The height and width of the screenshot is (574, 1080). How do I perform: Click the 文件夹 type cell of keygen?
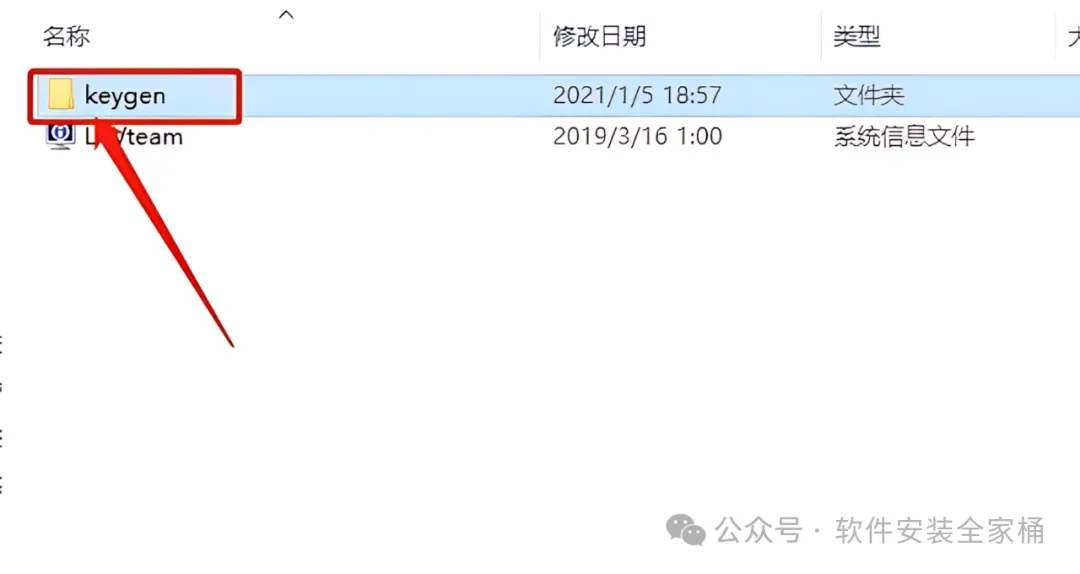pyautogui.click(x=869, y=95)
